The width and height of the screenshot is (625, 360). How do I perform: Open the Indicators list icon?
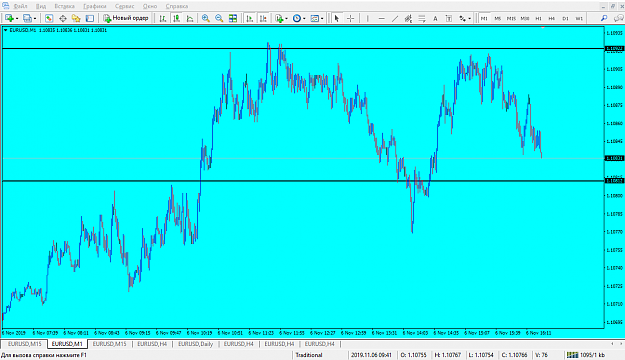pos(279,18)
